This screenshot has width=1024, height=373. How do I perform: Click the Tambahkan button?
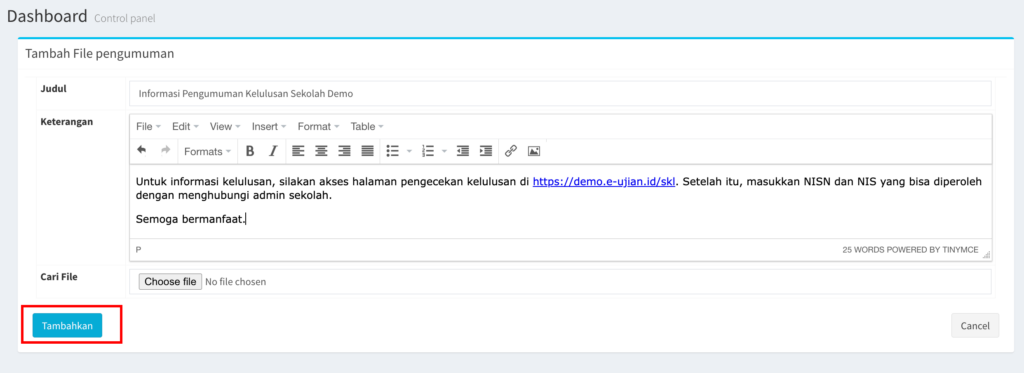click(67, 325)
